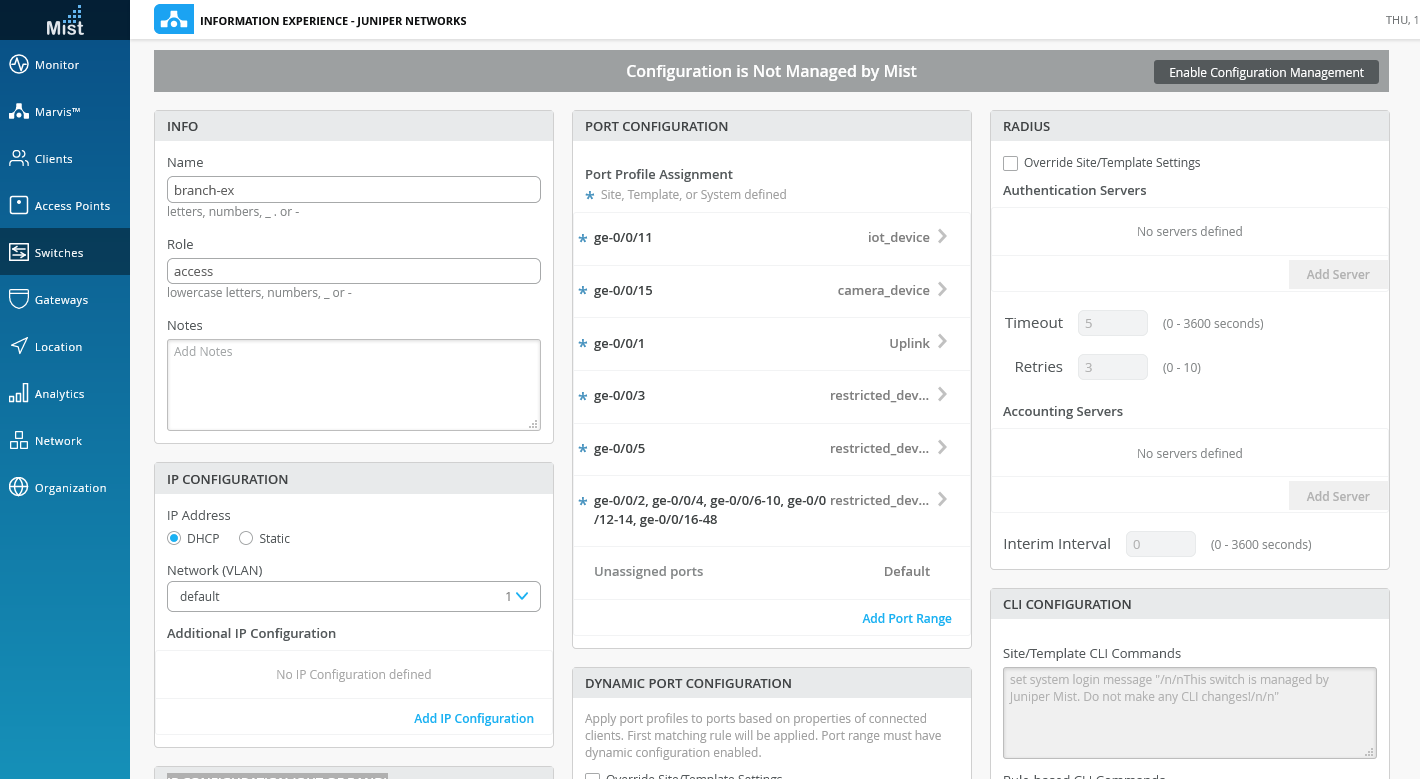Open the Network (VLAN) dropdown
1420x779 pixels.
pos(354,597)
